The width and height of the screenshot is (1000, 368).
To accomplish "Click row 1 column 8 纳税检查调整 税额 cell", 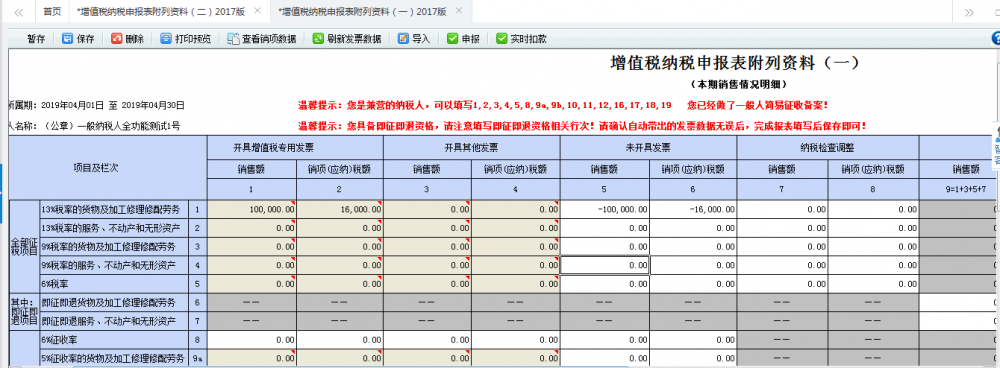I will point(873,209).
